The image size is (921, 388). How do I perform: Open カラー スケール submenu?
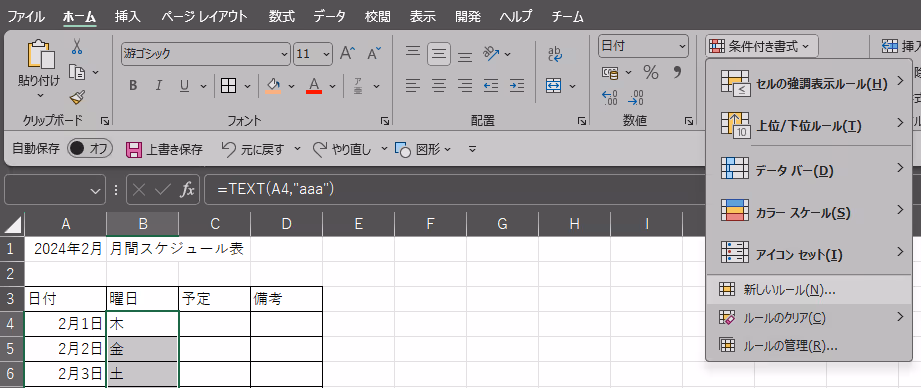click(x=809, y=212)
